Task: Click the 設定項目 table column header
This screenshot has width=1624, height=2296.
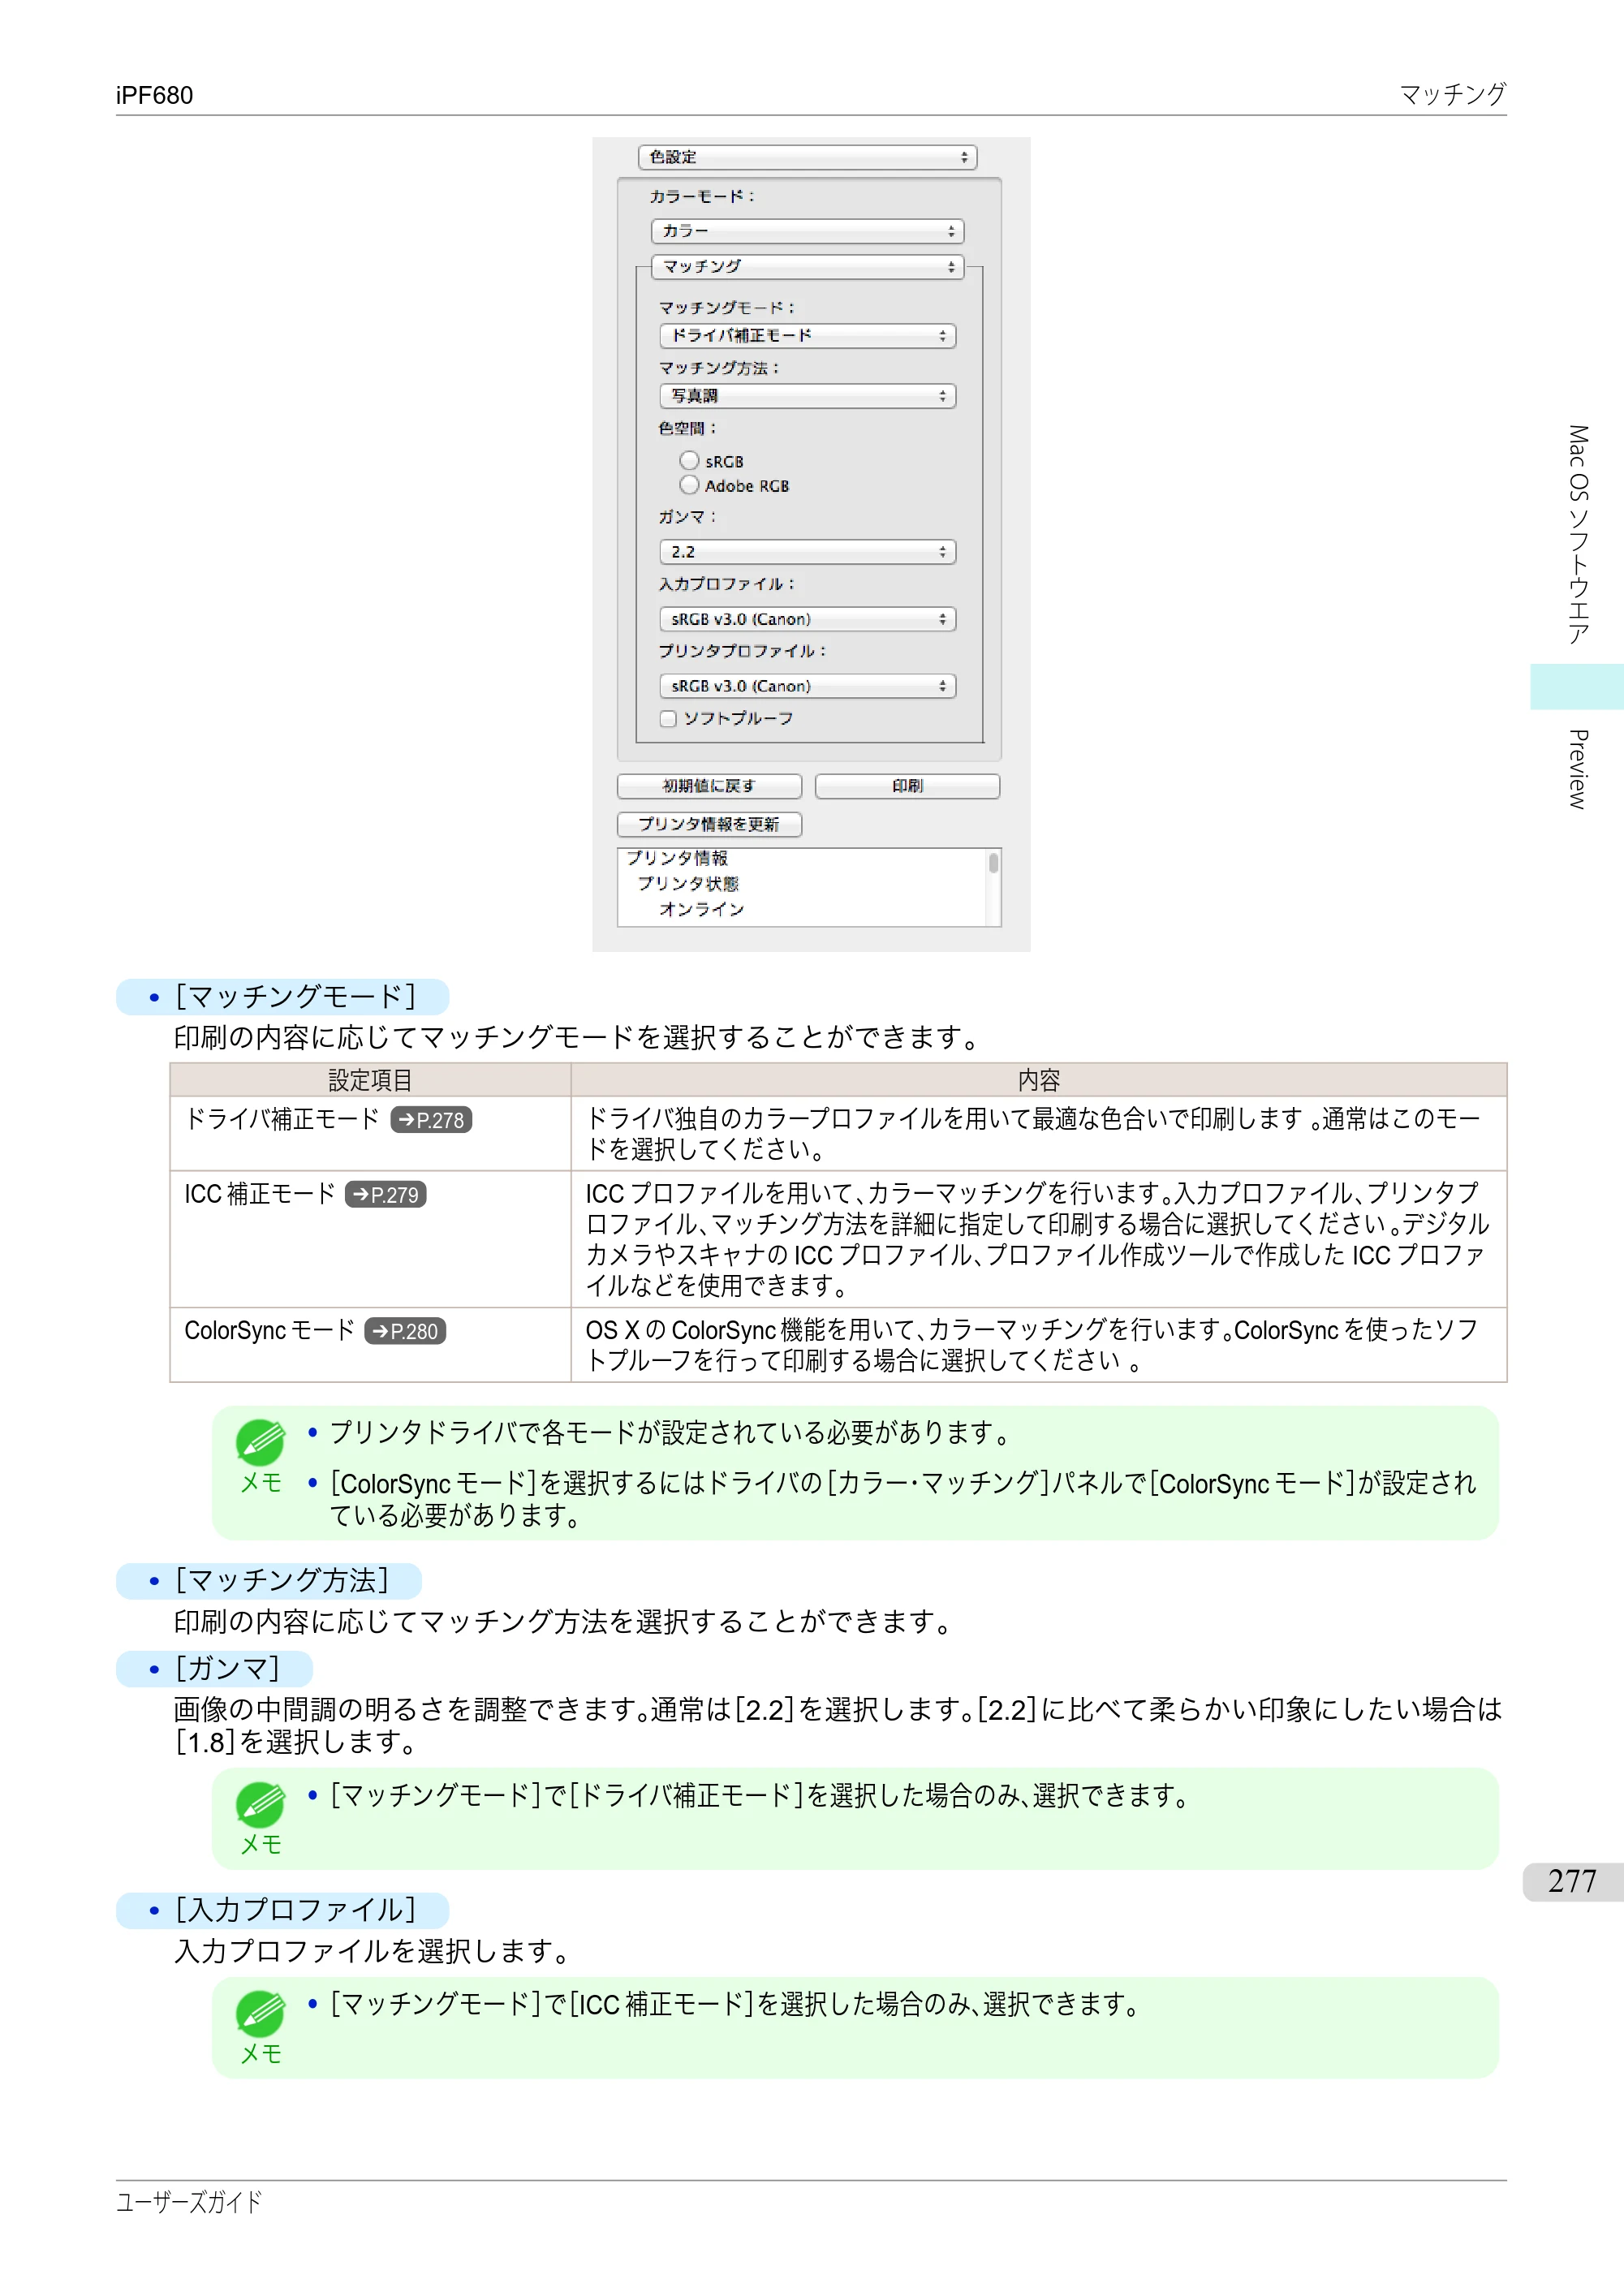Action: coord(370,1080)
